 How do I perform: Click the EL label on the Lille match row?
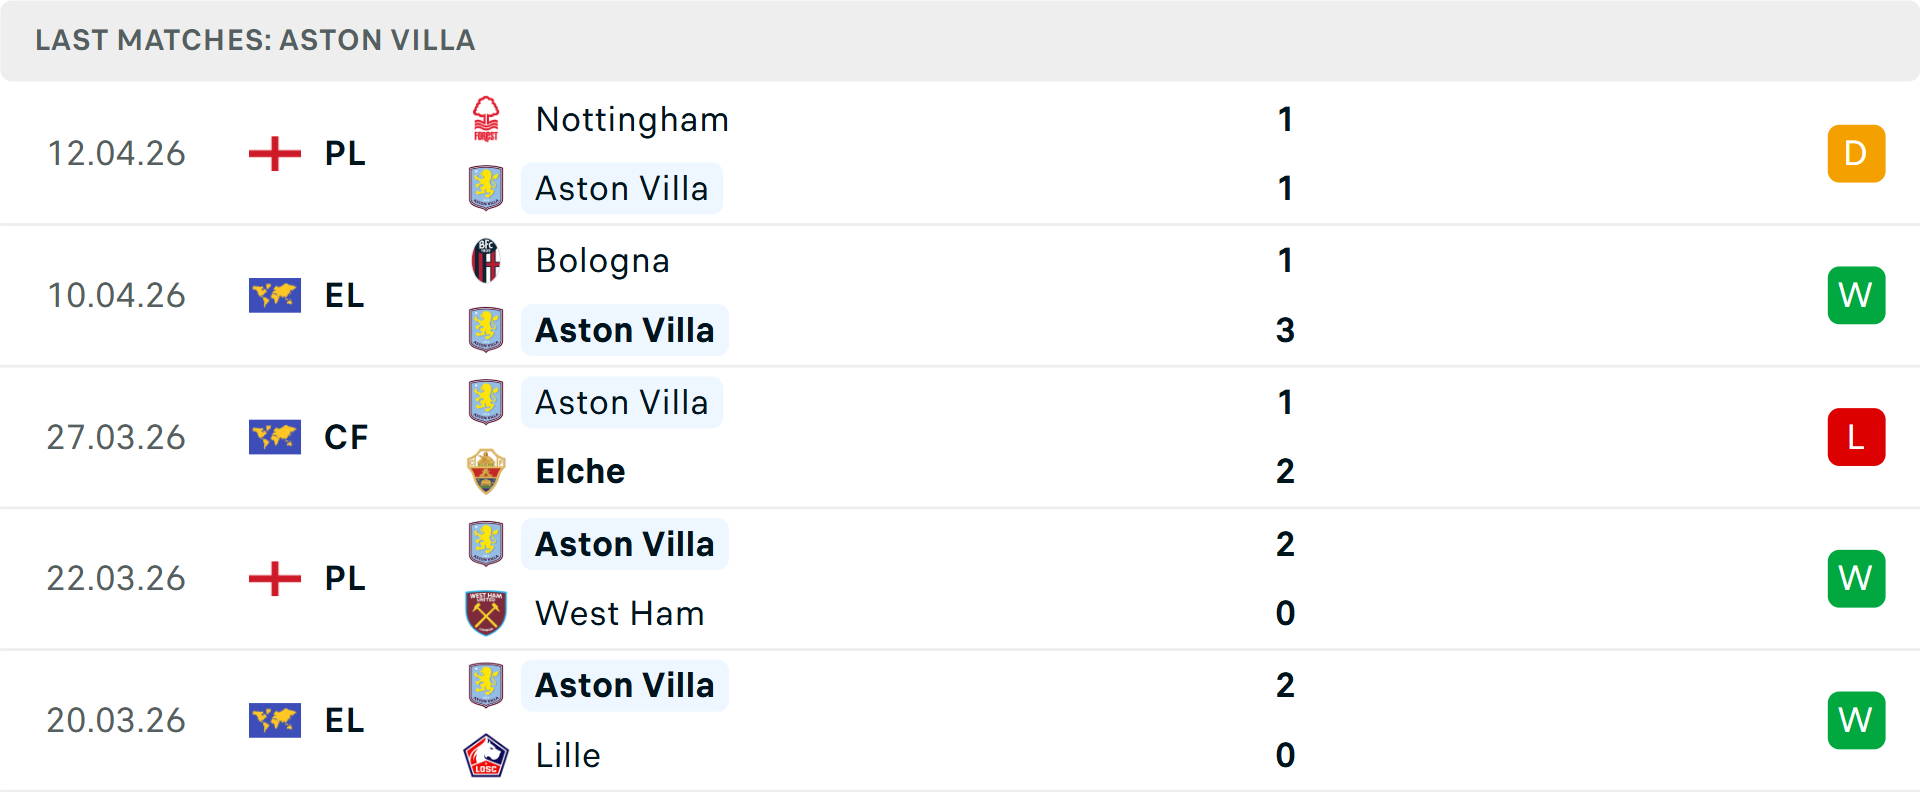coord(343,720)
